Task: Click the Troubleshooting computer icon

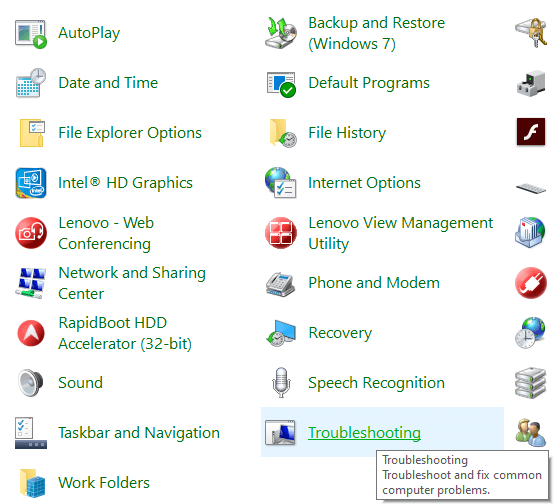Action: 280,433
